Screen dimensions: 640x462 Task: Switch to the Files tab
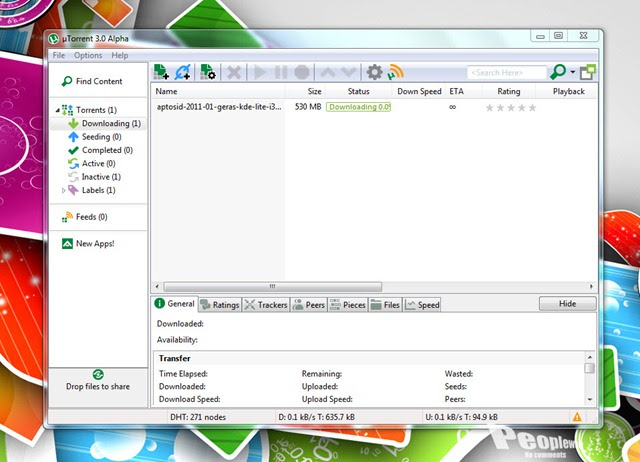click(x=385, y=305)
